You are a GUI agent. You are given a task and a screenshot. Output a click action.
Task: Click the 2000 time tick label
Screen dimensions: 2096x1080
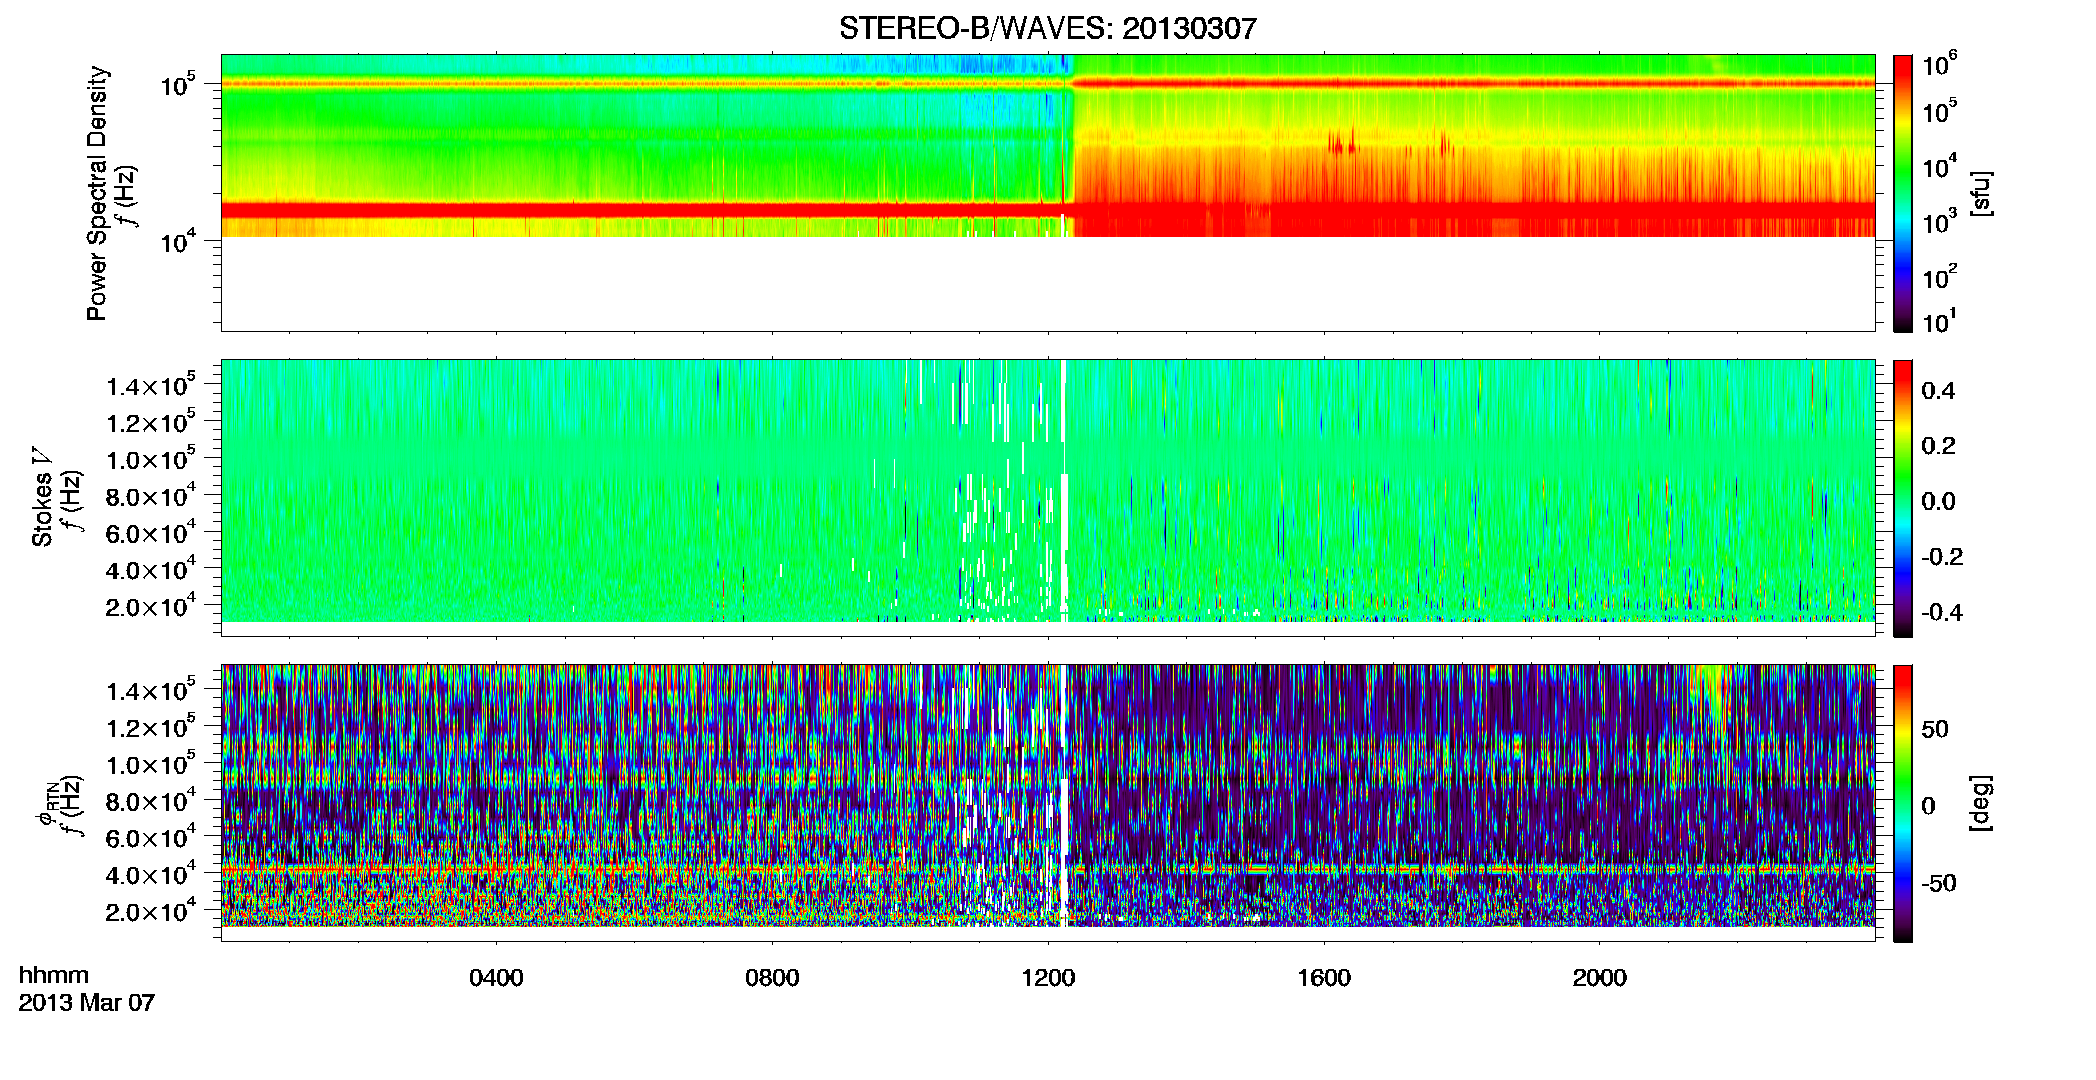1600,977
